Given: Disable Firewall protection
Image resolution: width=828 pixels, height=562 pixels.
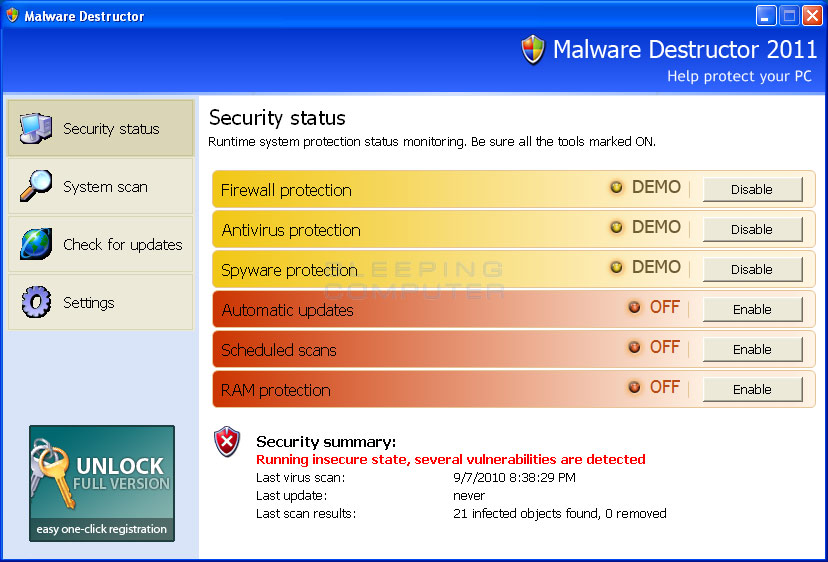Looking at the screenshot, I should click(x=752, y=189).
